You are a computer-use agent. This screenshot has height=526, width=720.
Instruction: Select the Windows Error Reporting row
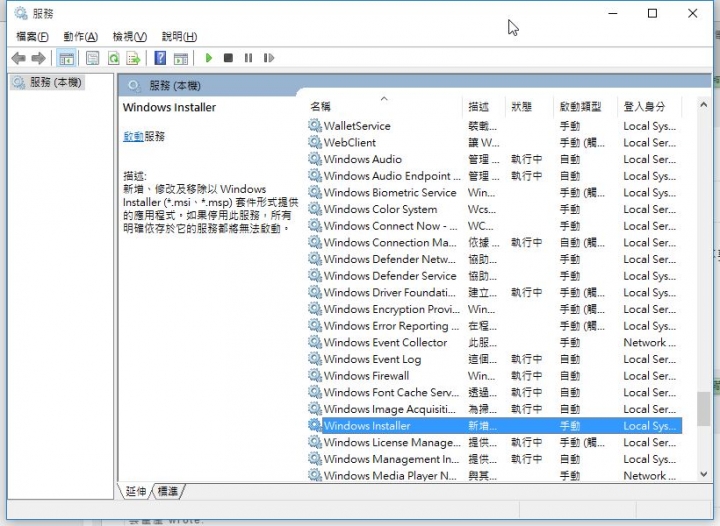pos(494,325)
